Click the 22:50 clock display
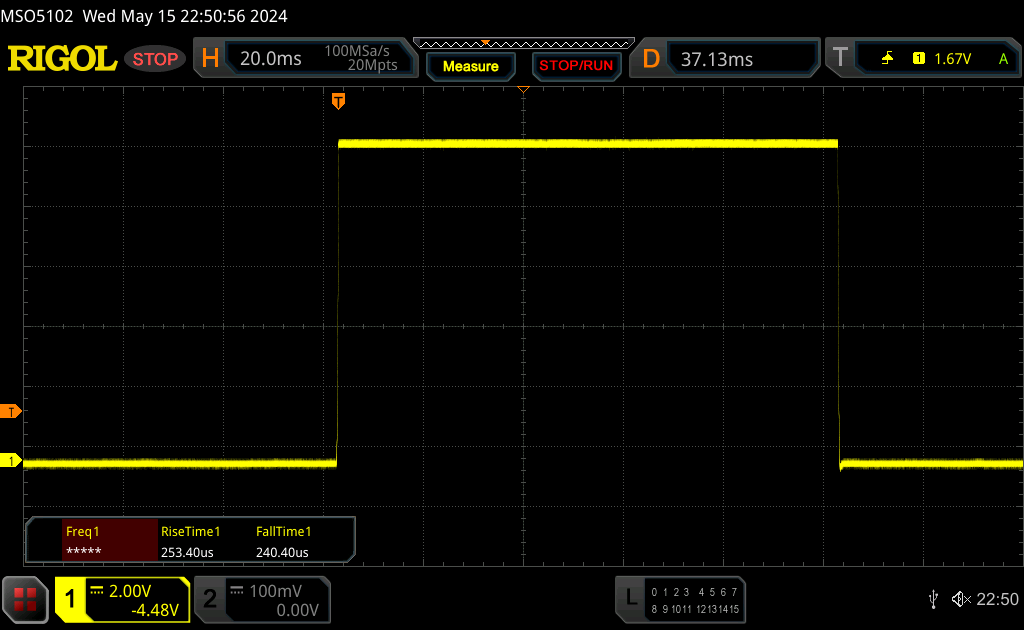 [x=997, y=599]
